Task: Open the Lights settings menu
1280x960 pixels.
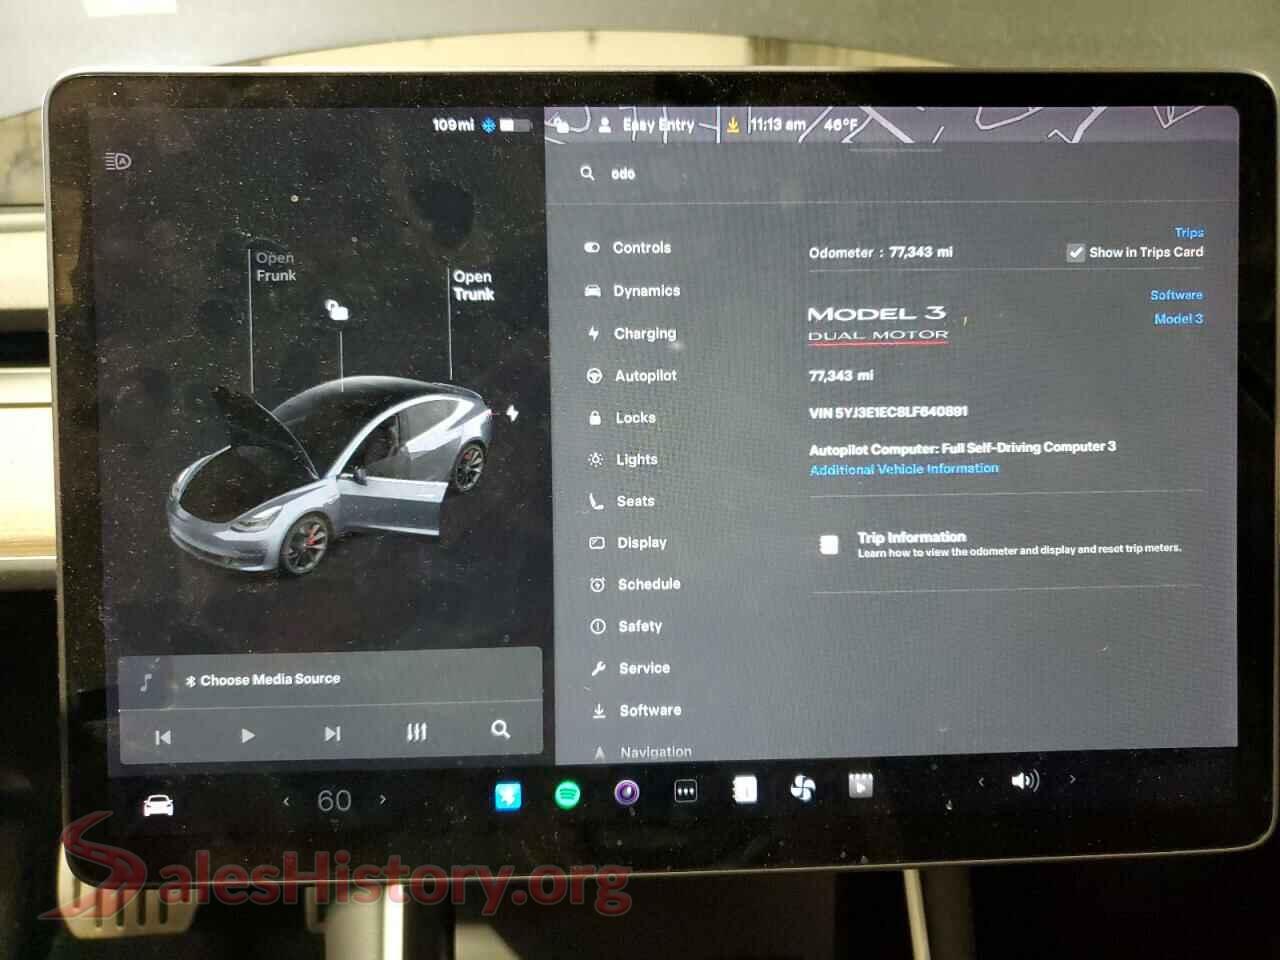Action: point(623,460)
